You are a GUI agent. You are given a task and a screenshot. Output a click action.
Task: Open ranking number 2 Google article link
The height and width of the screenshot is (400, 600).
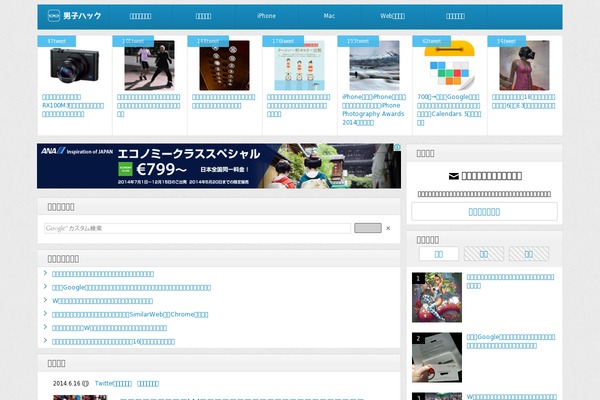[x=511, y=341]
